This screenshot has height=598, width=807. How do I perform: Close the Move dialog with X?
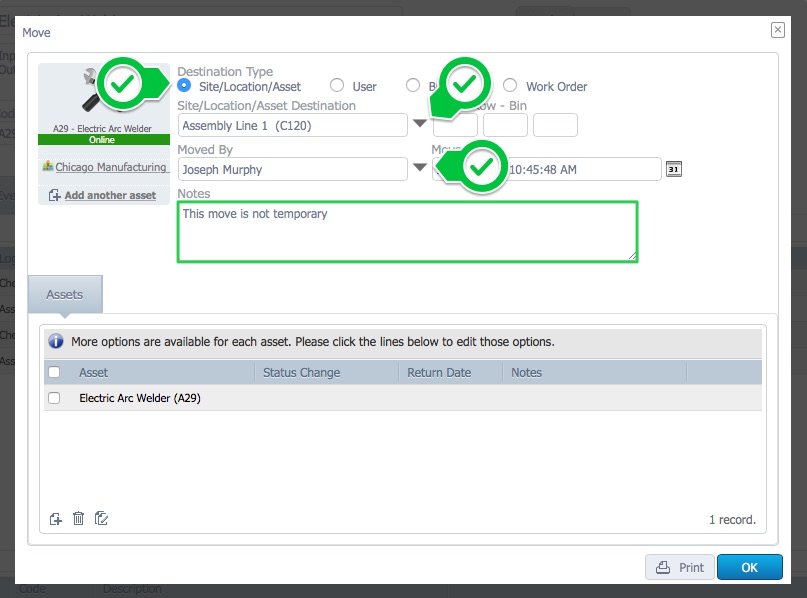click(x=777, y=30)
